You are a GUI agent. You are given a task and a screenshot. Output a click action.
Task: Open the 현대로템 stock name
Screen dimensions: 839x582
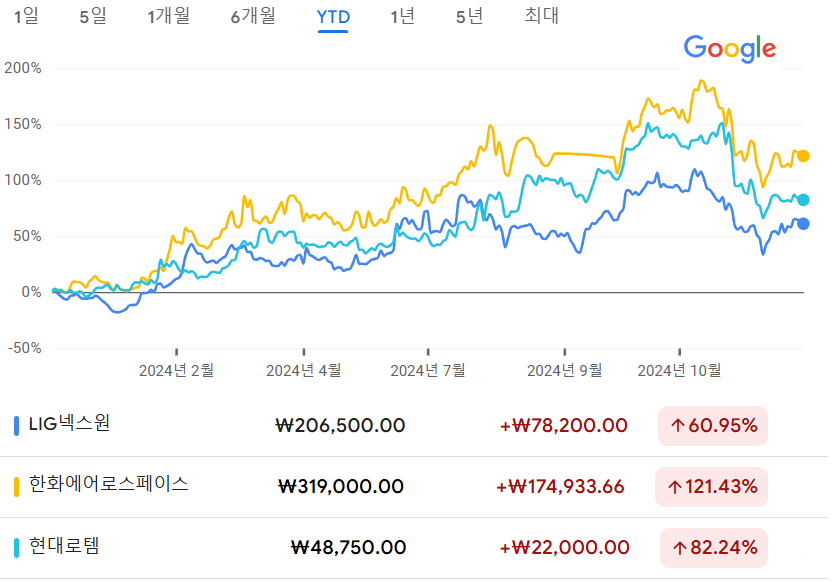64,546
